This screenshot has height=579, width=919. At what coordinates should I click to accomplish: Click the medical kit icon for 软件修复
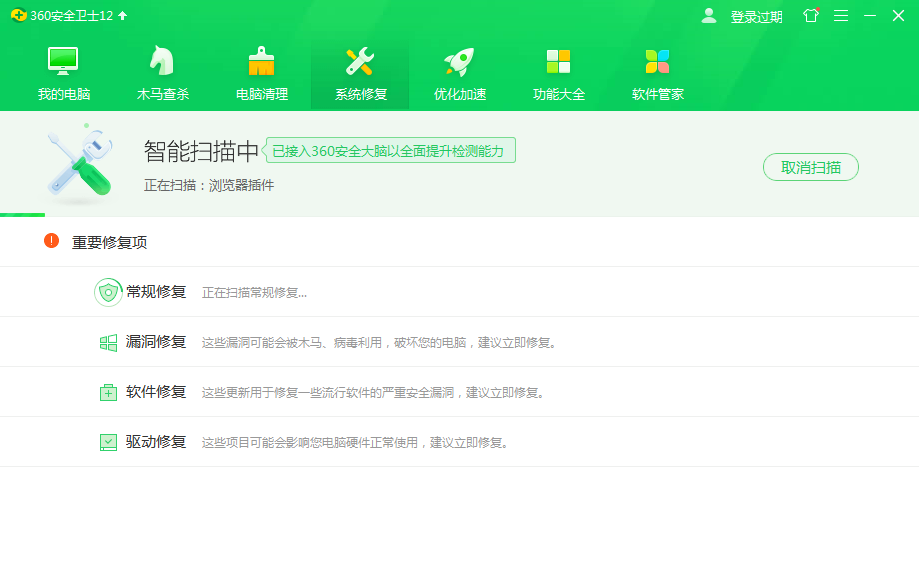coord(108,392)
